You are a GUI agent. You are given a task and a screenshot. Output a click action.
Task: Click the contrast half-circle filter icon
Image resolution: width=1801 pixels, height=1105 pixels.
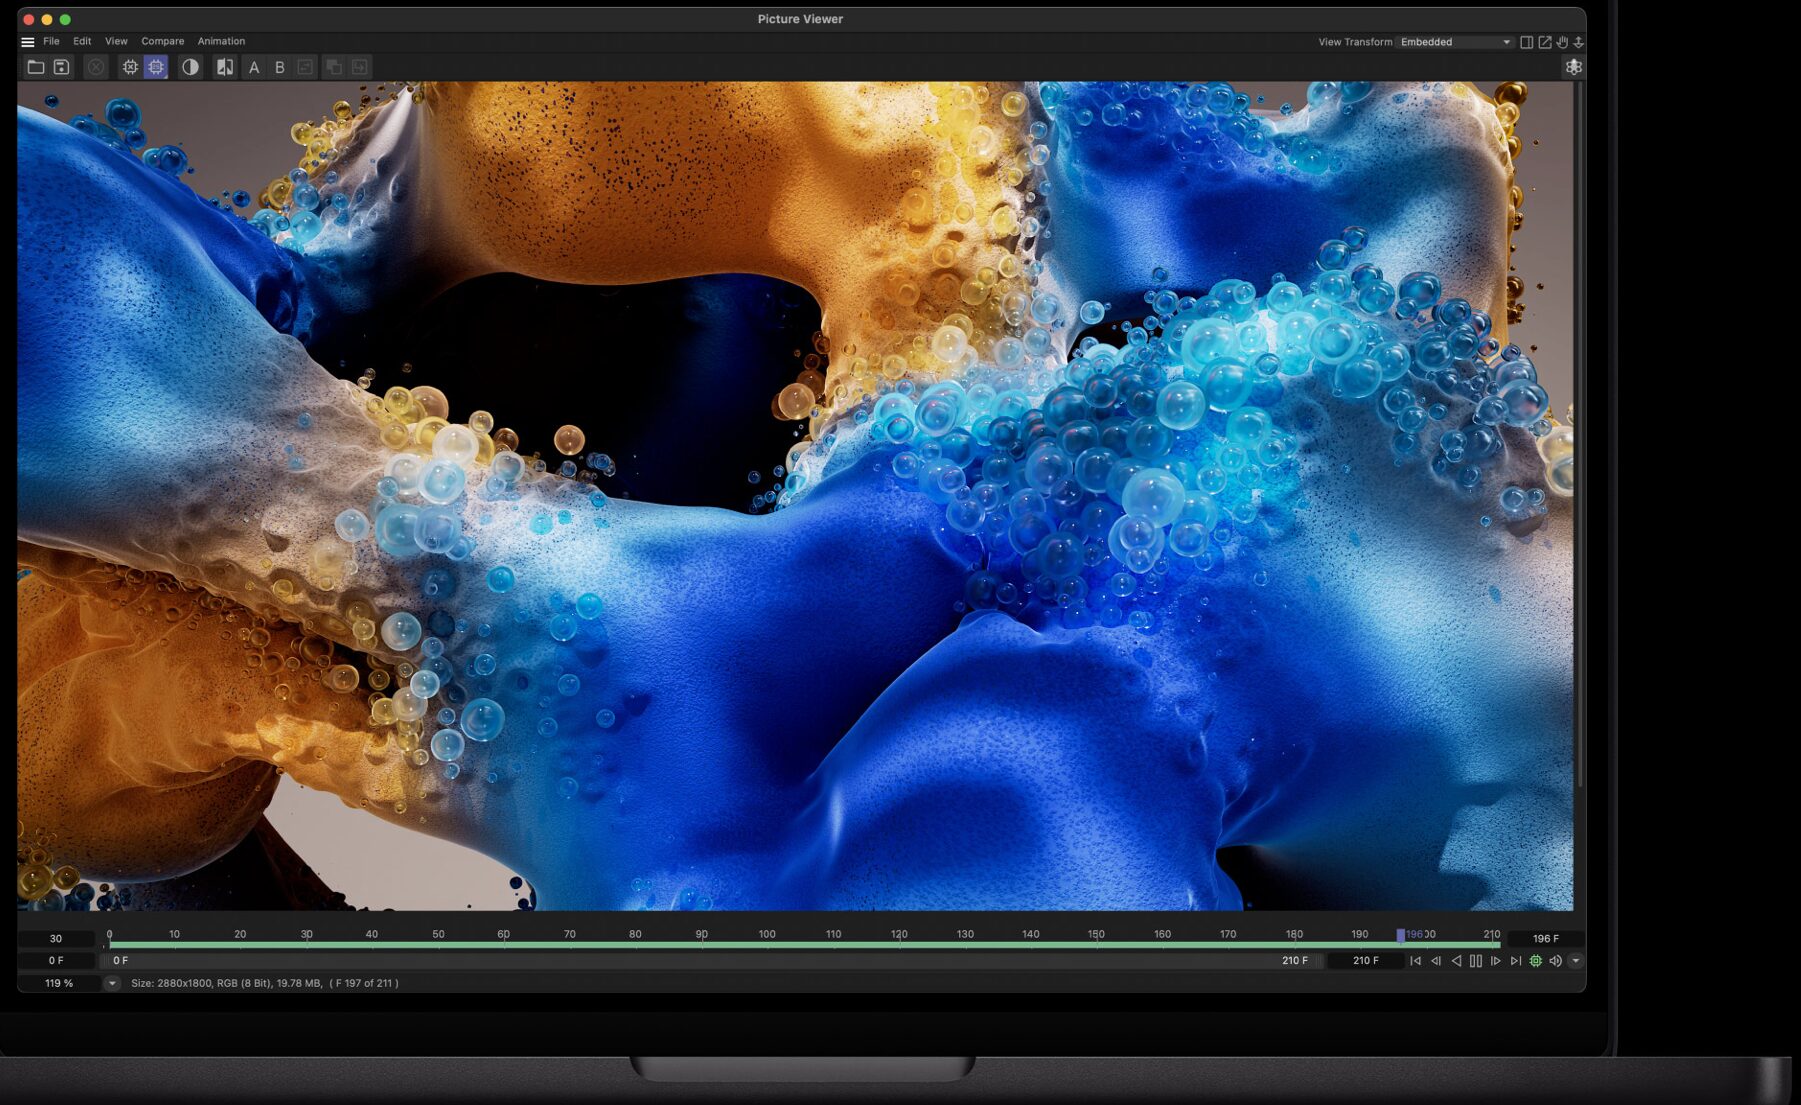click(x=190, y=67)
